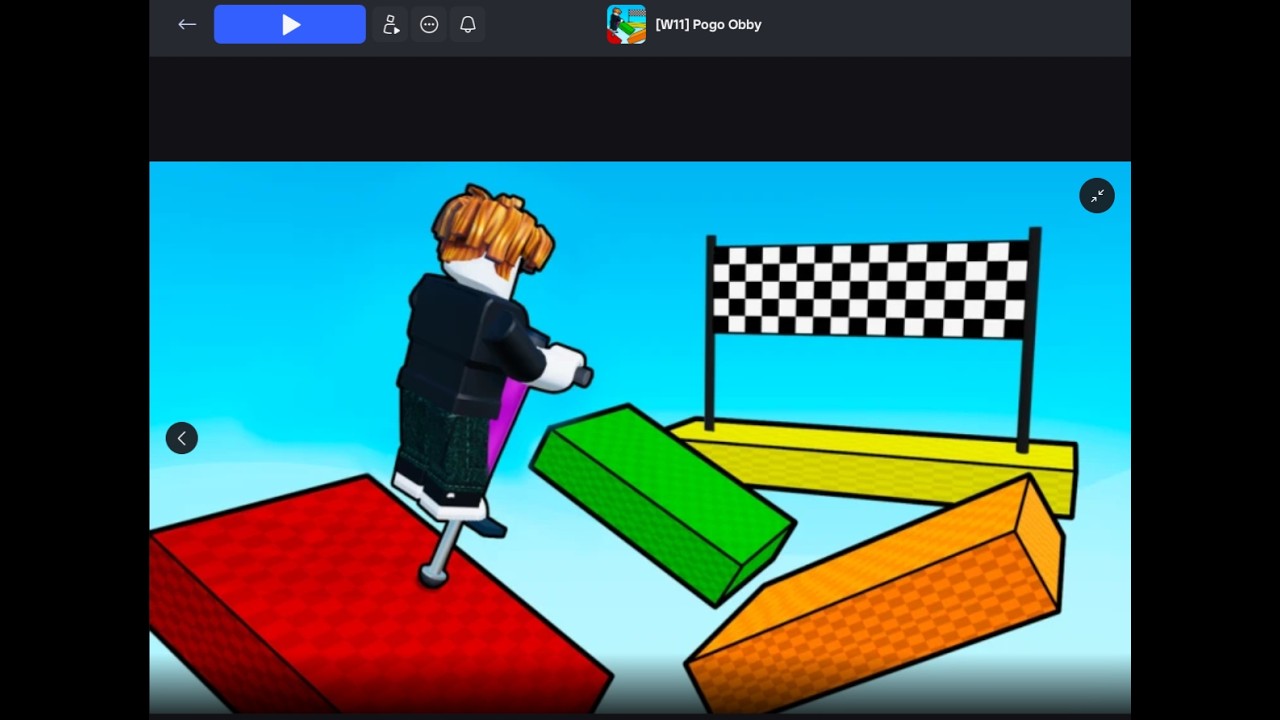Click the Pogo Obby game icon
This screenshot has width=1280, height=720.
(626, 25)
